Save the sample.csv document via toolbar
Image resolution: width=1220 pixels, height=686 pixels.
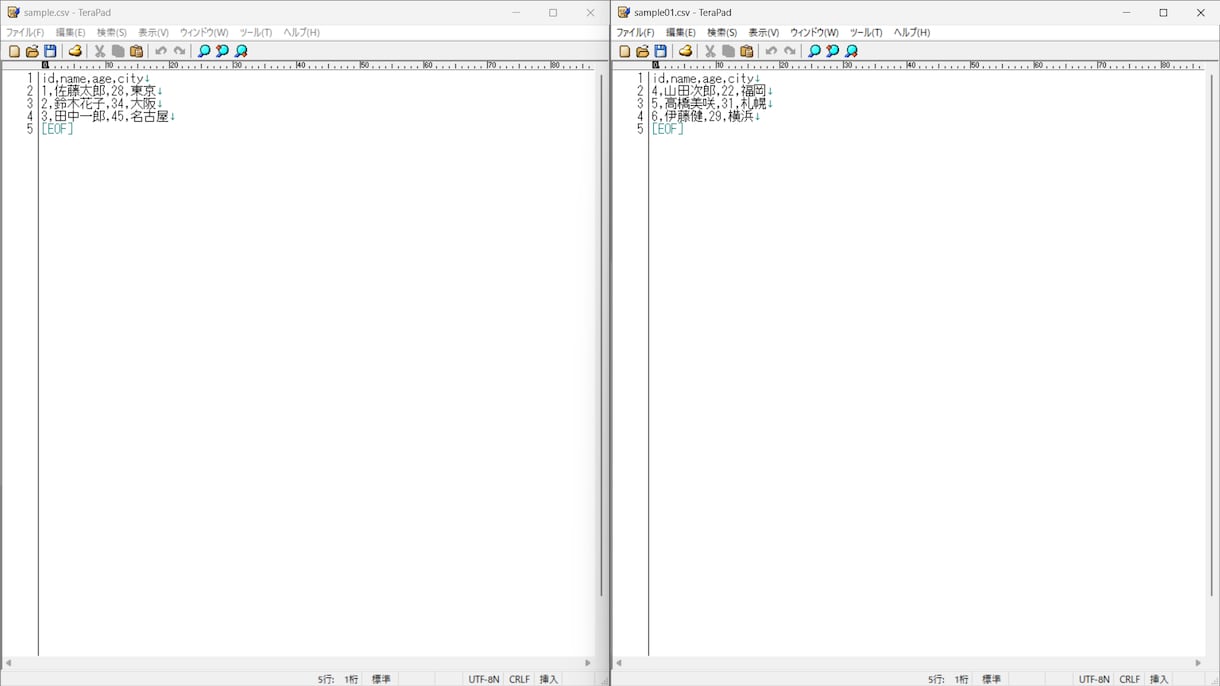[x=50, y=51]
